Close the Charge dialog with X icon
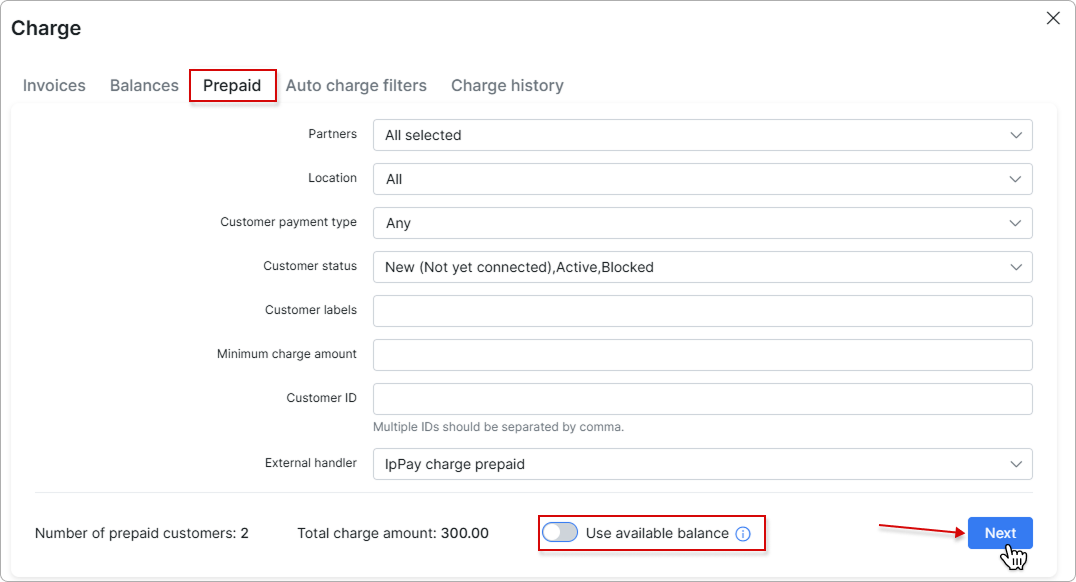Image resolution: width=1076 pixels, height=582 pixels. tap(1052, 18)
